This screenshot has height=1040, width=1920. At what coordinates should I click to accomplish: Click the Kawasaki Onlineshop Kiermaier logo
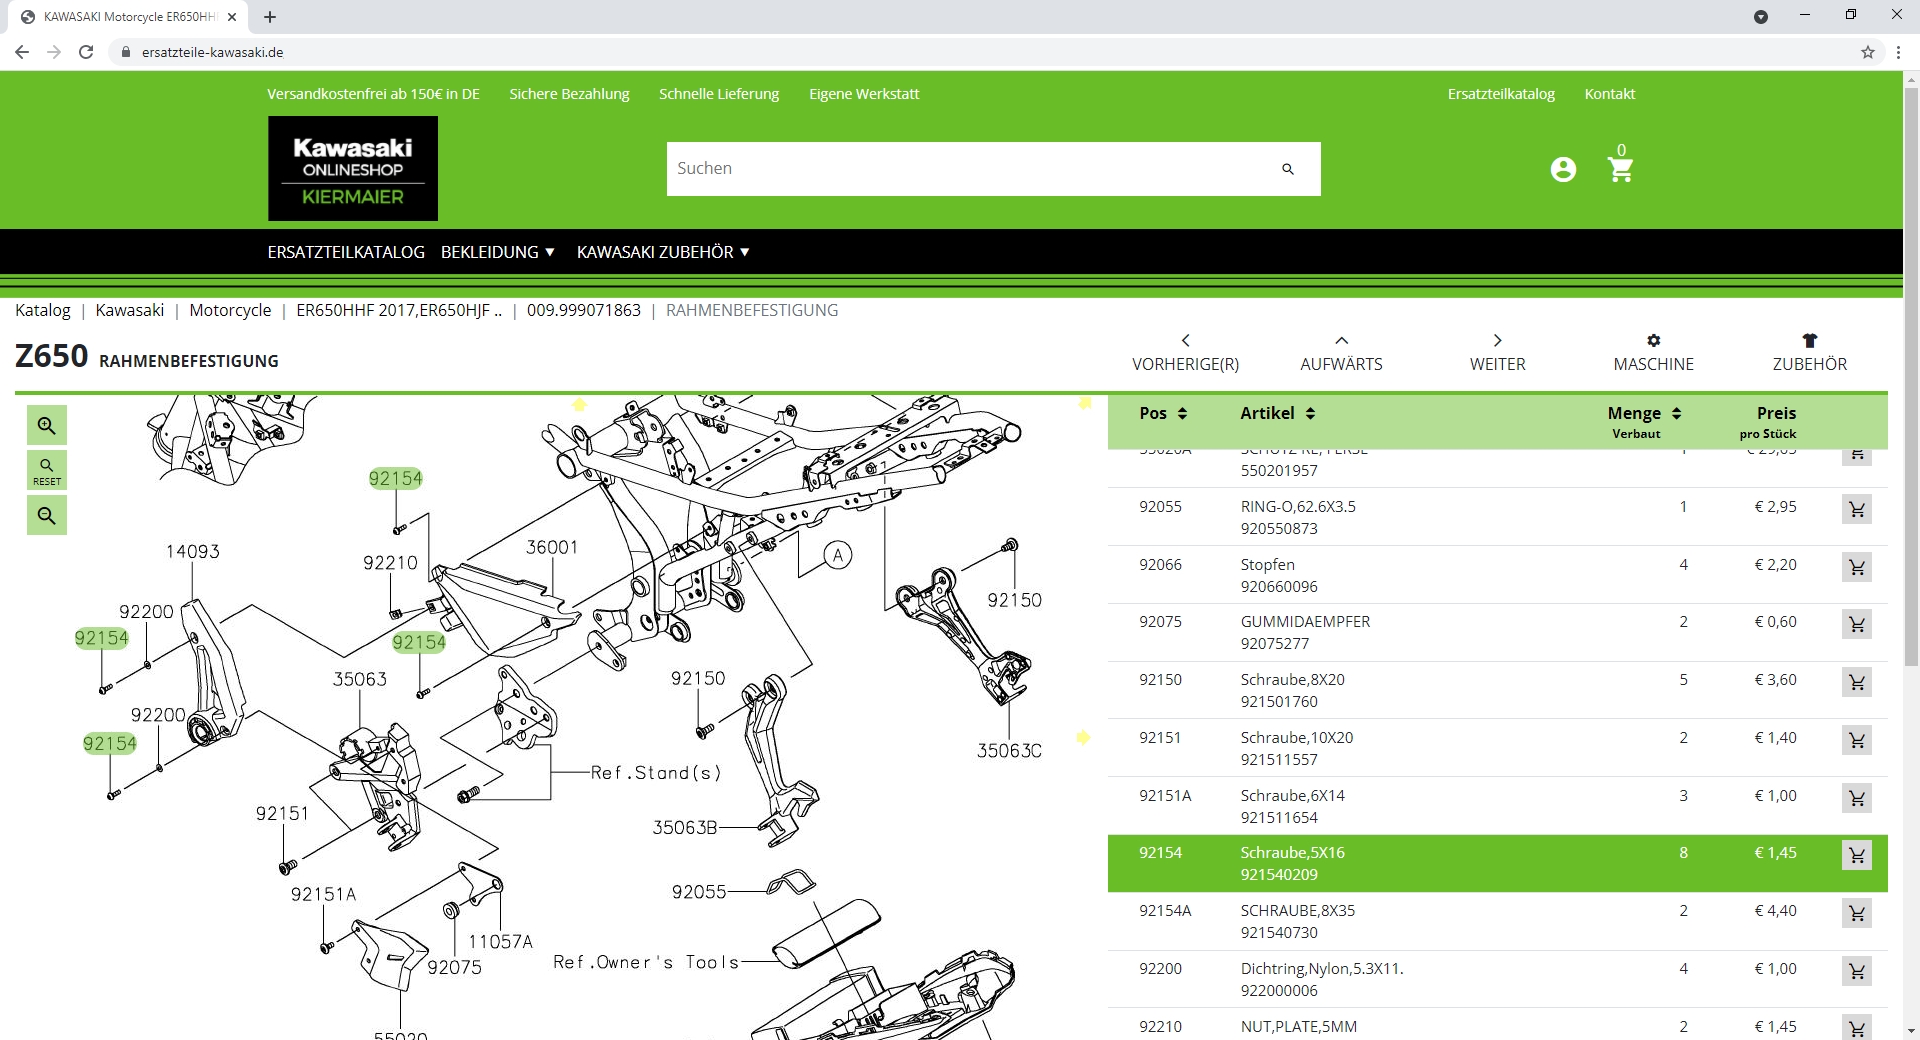(353, 168)
